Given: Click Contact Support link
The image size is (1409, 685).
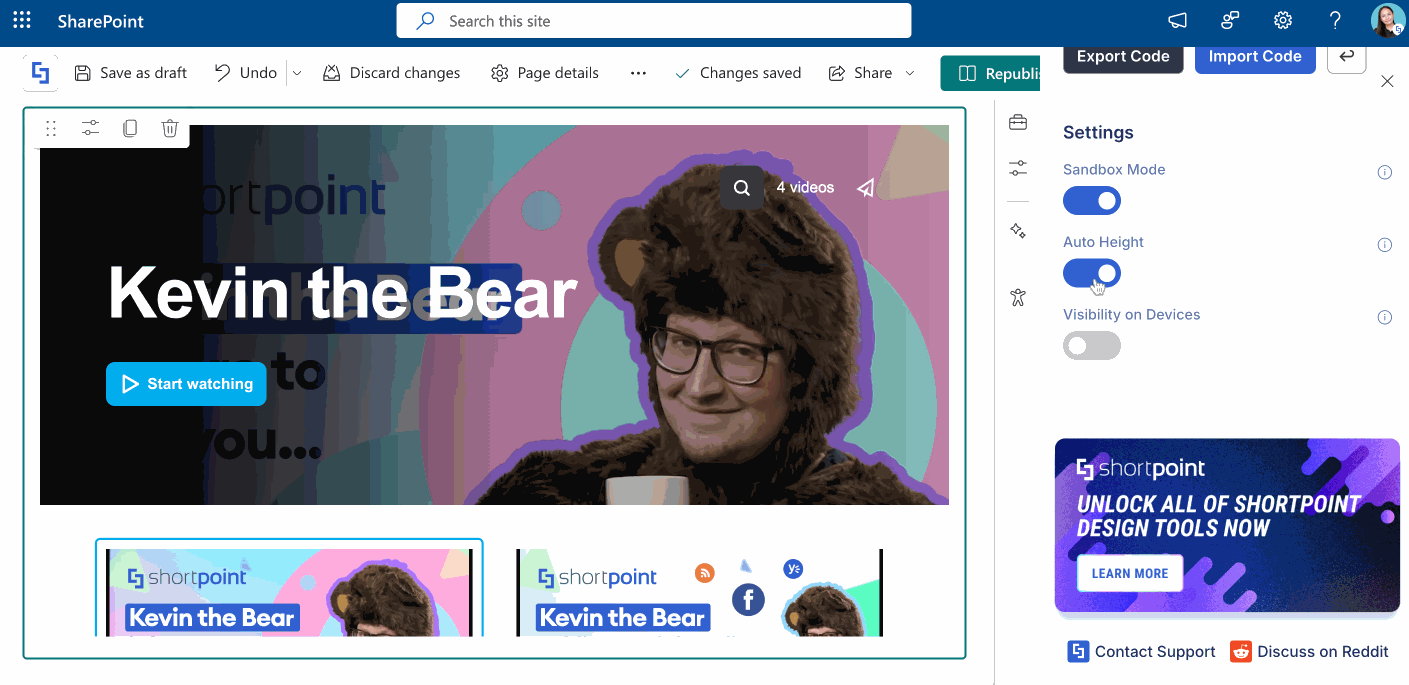Looking at the screenshot, I should [1142, 652].
